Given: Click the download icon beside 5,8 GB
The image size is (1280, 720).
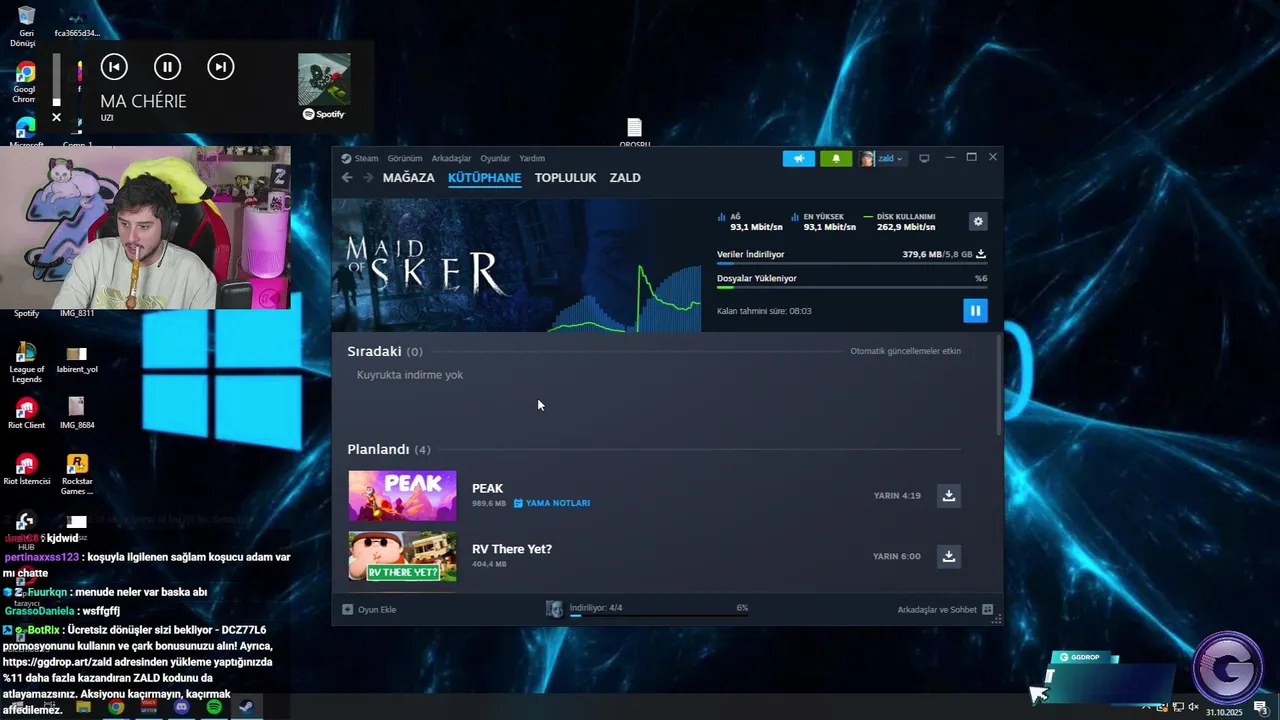Looking at the screenshot, I should tap(981, 254).
